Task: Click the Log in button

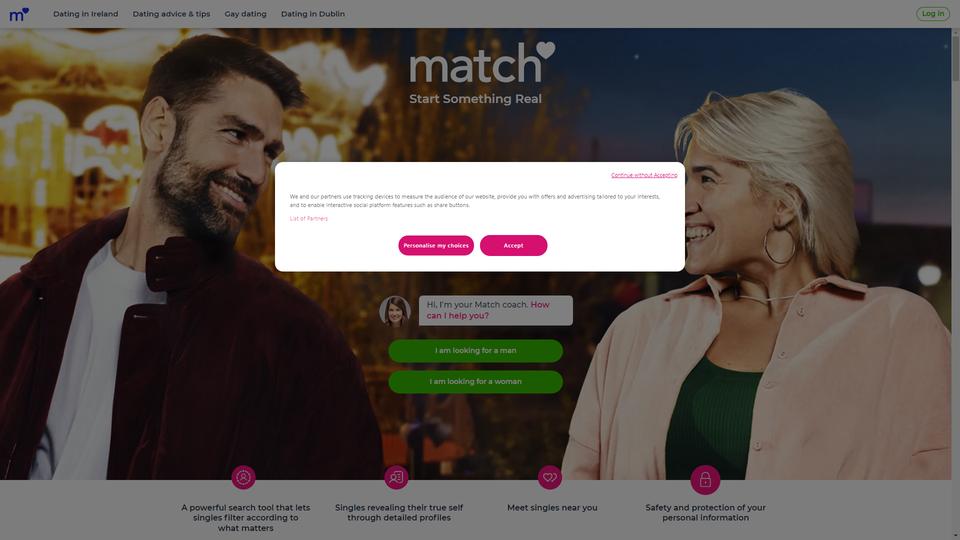Action: (x=933, y=13)
